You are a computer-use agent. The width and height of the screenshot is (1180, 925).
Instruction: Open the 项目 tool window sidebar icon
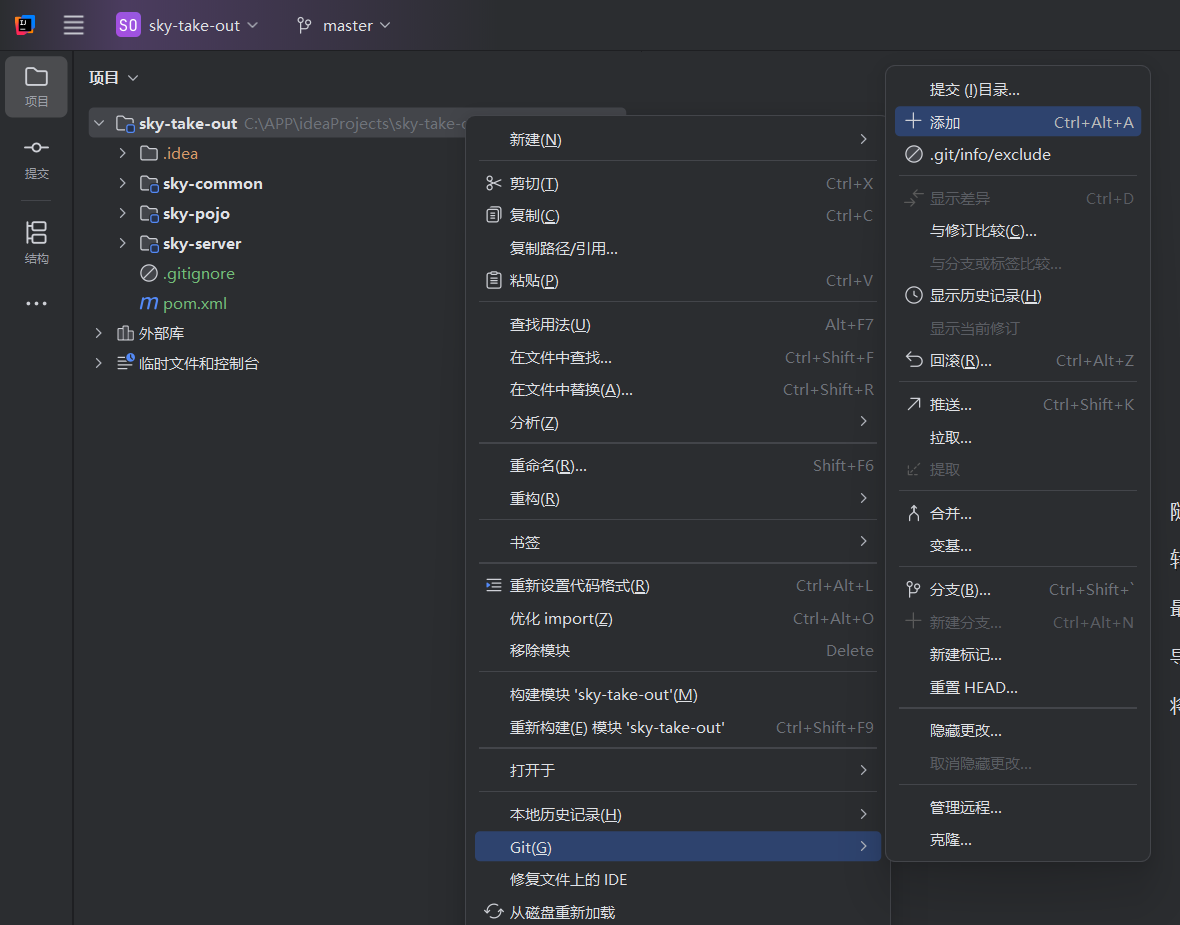coord(36,87)
